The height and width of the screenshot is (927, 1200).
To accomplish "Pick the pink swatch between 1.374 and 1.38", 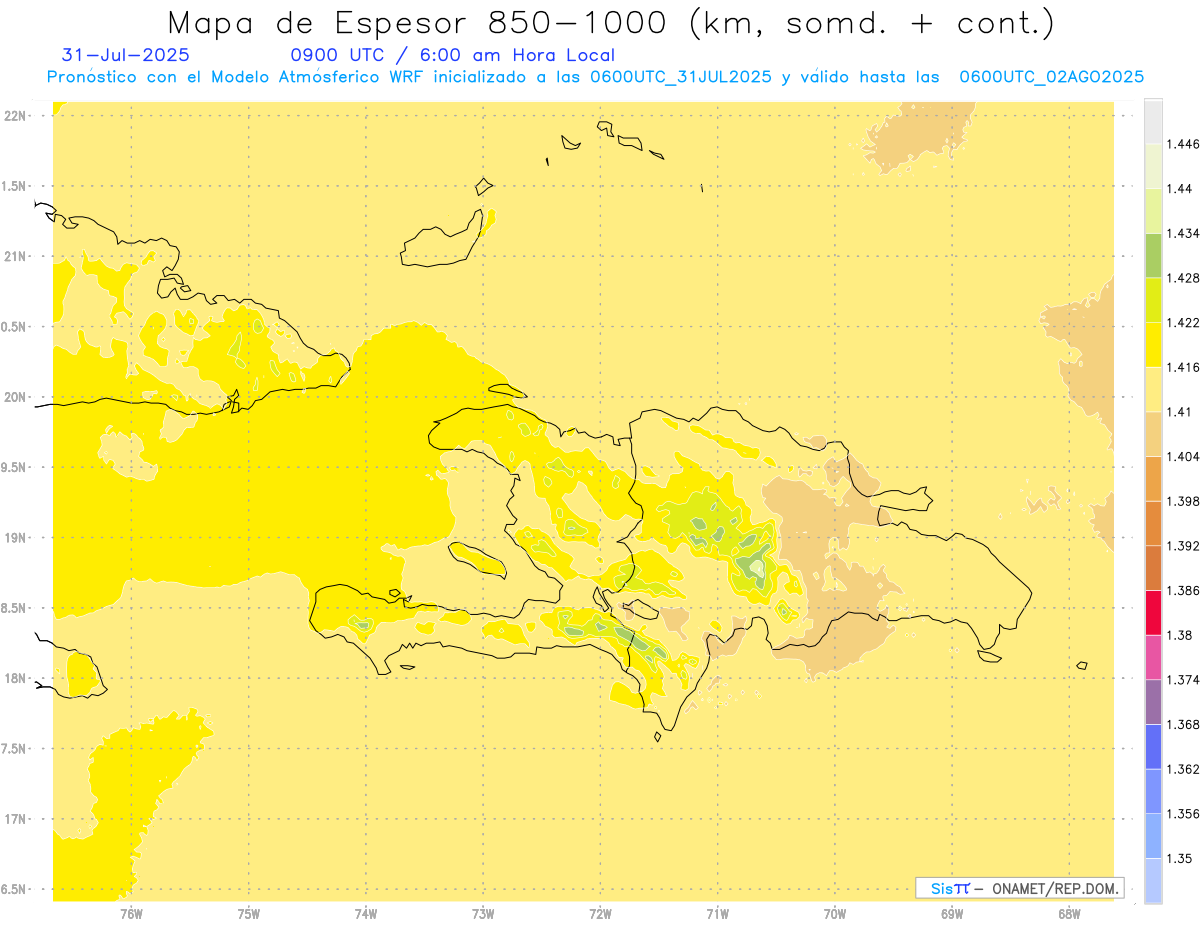I will pyautogui.click(x=1153, y=657).
